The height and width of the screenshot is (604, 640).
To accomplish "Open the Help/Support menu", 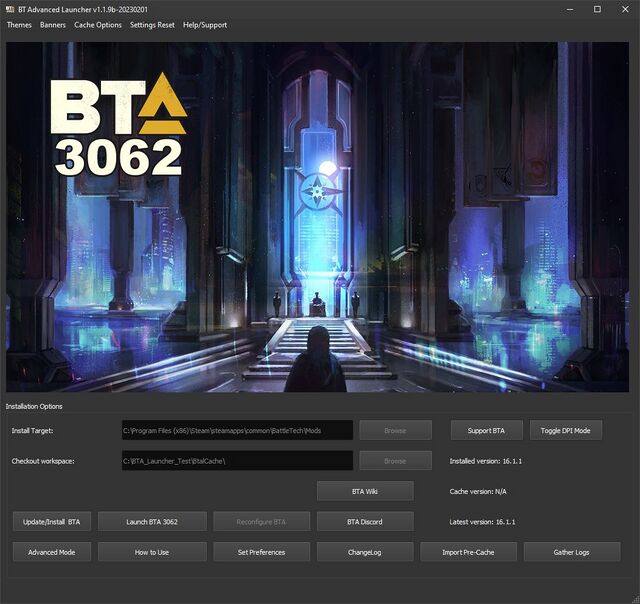I will pyautogui.click(x=205, y=25).
